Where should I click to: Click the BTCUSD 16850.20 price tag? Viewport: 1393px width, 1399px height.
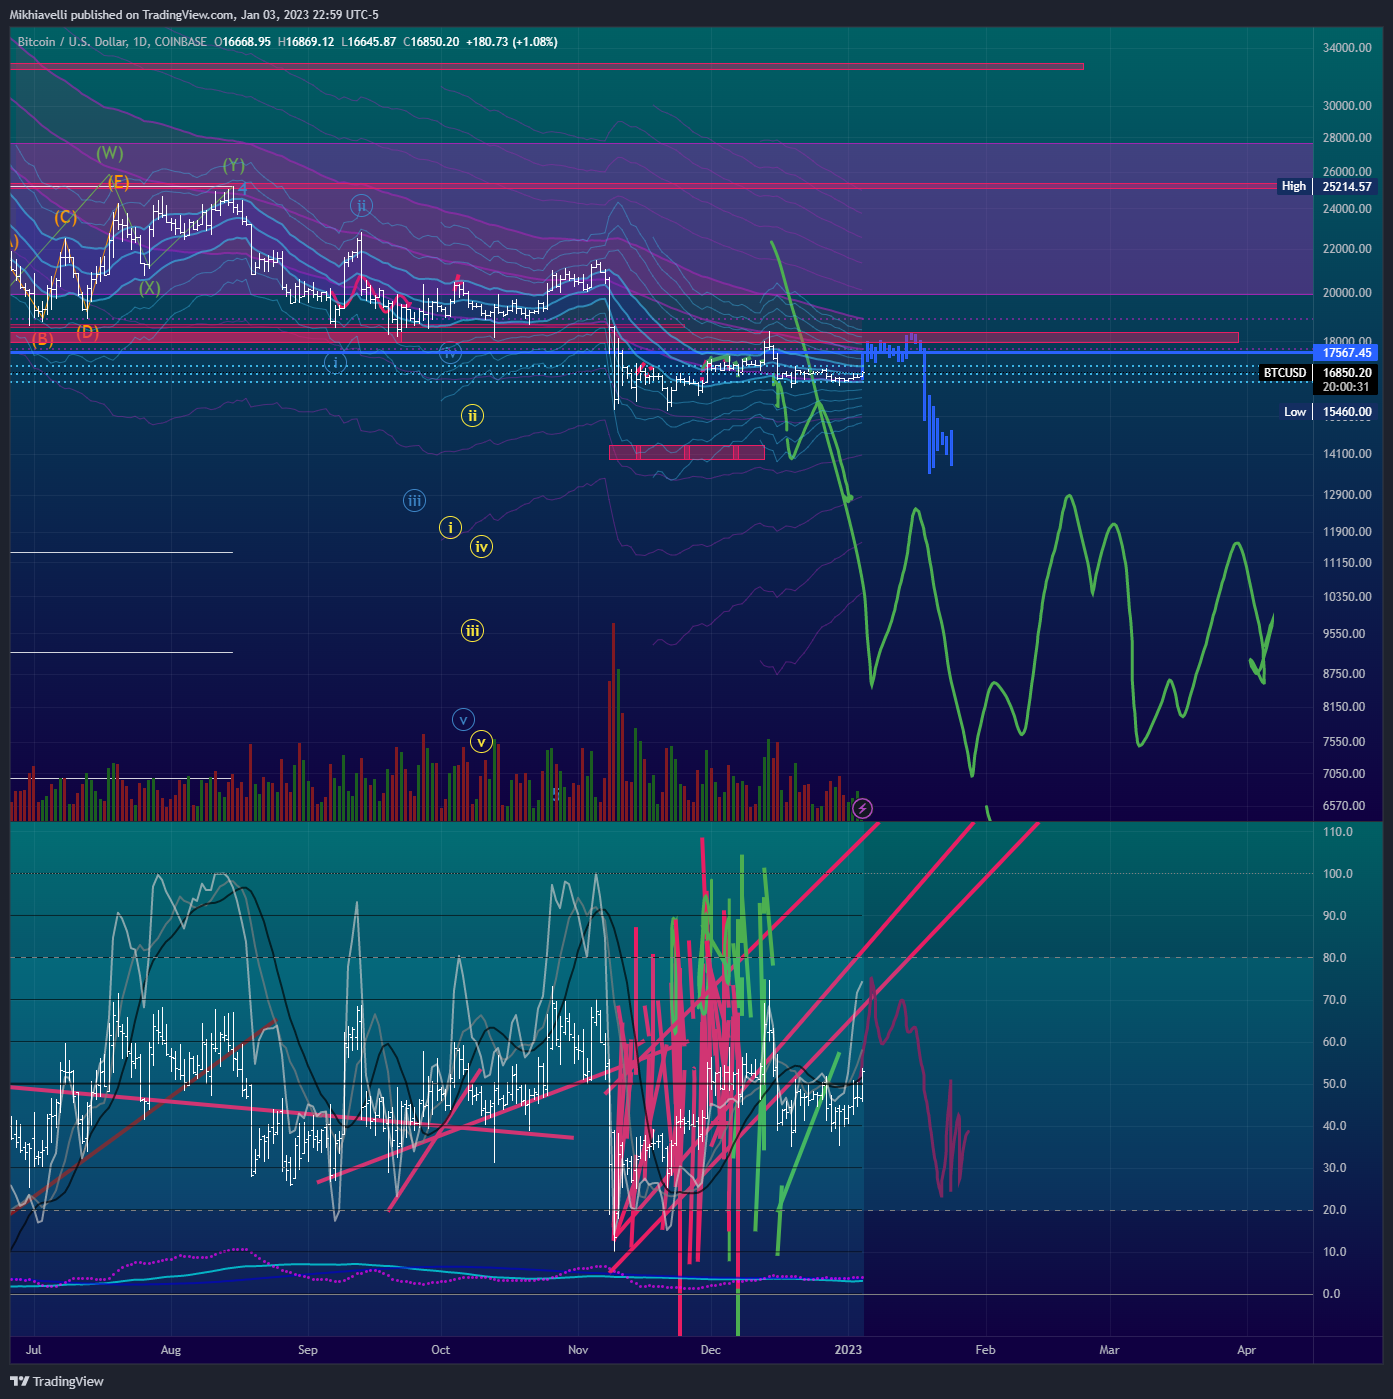point(1318,373)
